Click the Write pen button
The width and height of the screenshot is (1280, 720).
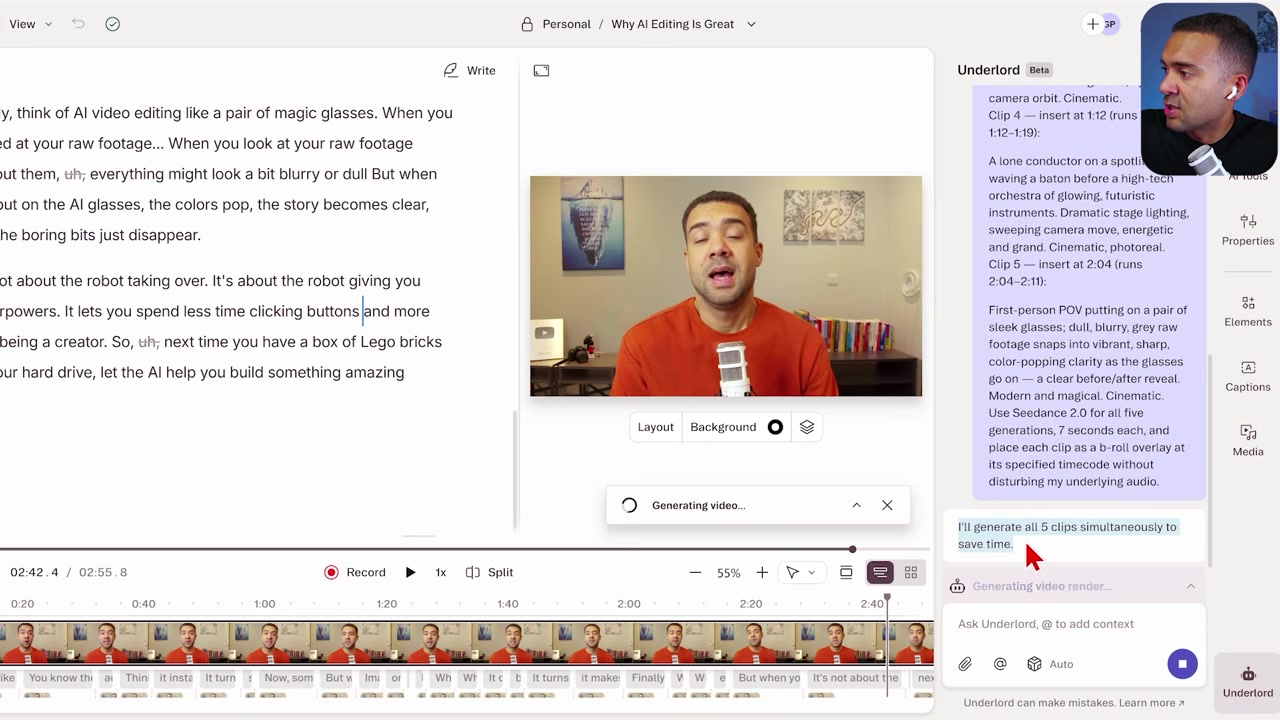coord(469,70)
